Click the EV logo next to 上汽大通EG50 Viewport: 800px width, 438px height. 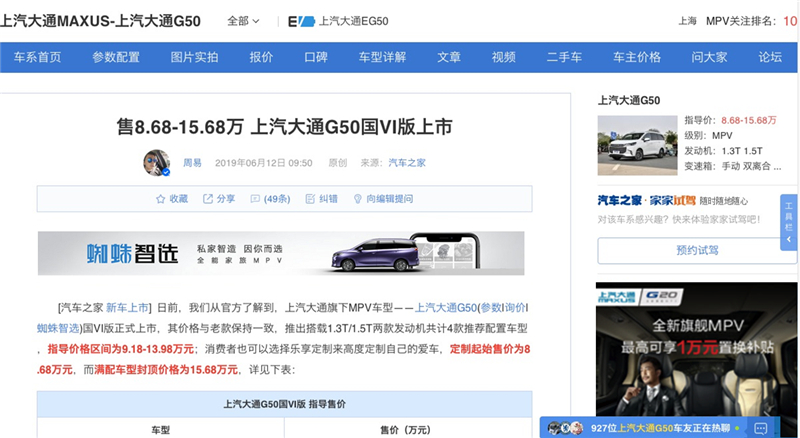(x=302, y=21)
